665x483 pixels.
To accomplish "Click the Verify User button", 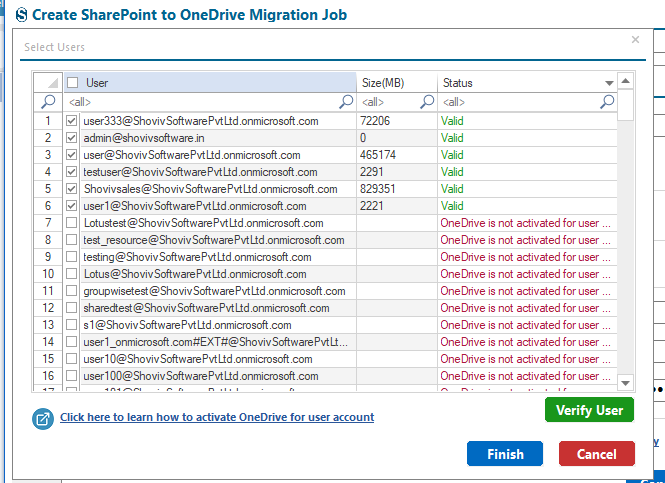I will coord(589,410).
